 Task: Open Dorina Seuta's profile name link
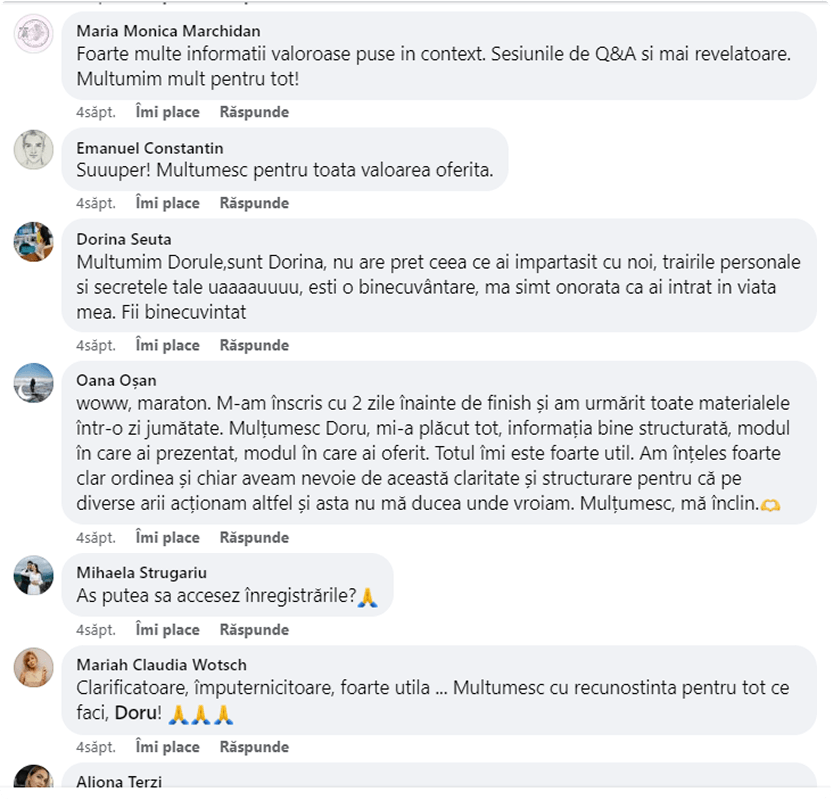[x=123, y=239]
